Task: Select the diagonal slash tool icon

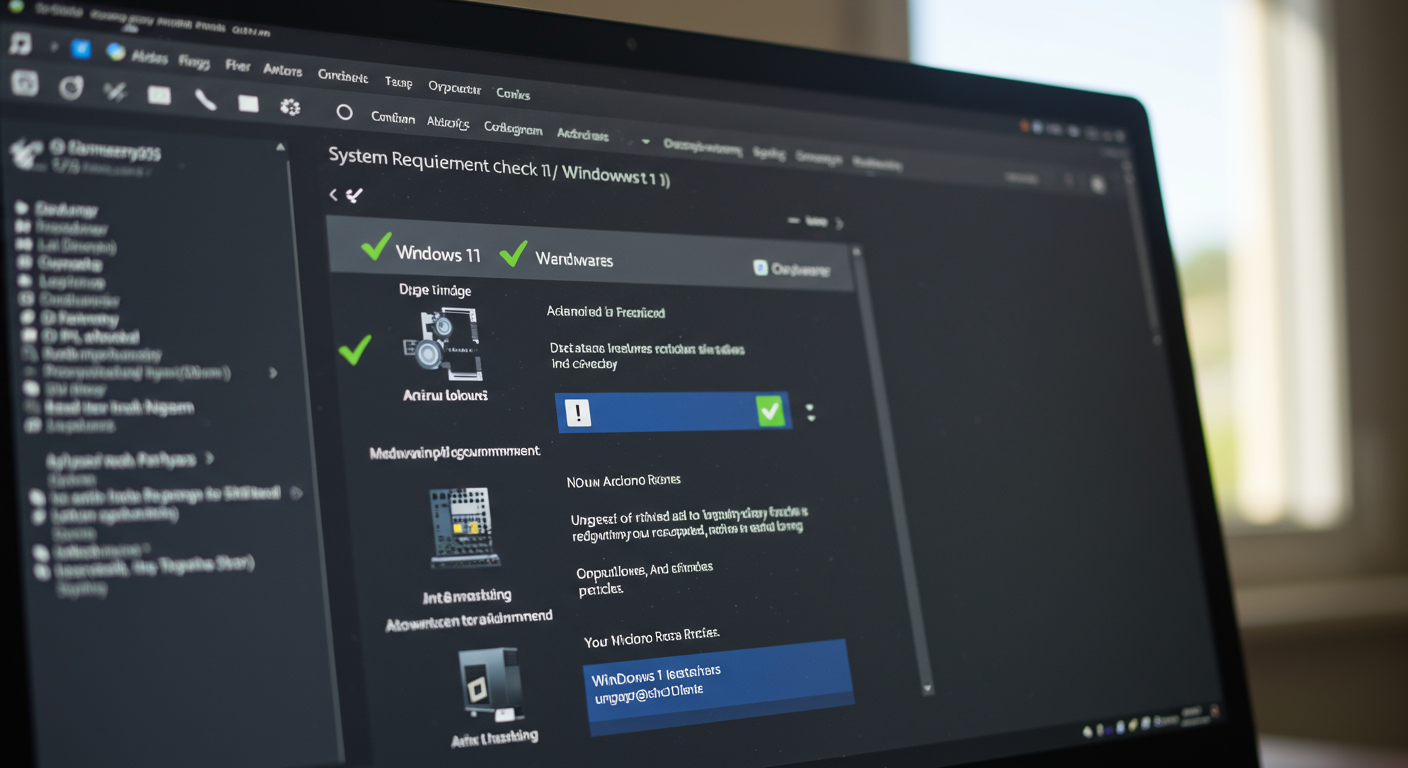Action: 115,92
